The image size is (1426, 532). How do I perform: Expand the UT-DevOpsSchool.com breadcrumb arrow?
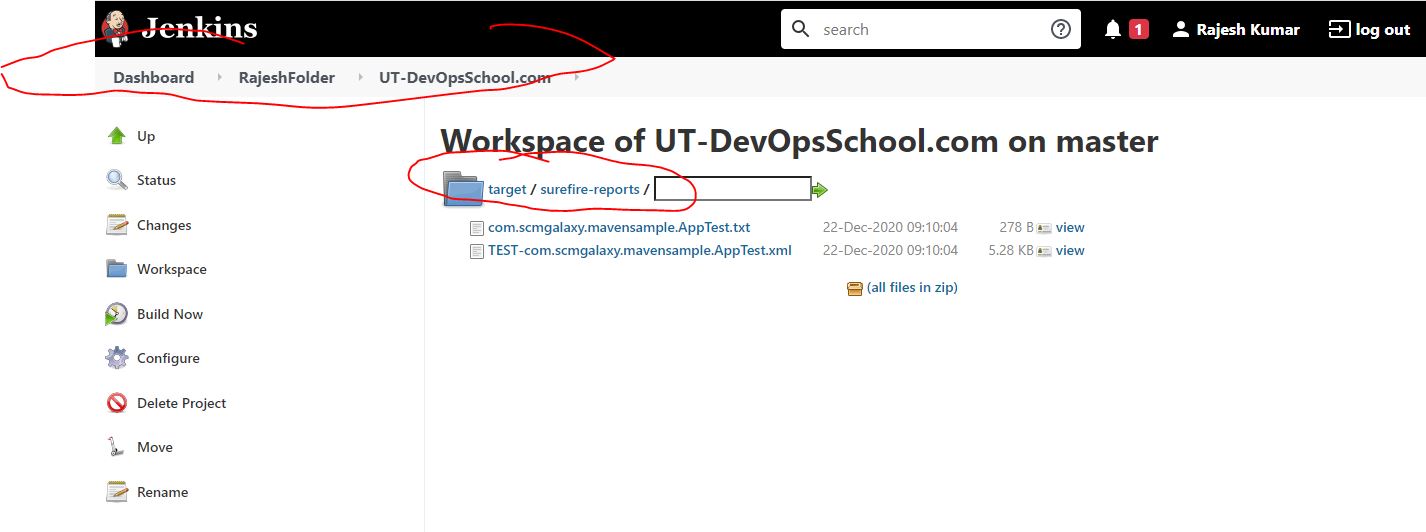coord(576,78)
